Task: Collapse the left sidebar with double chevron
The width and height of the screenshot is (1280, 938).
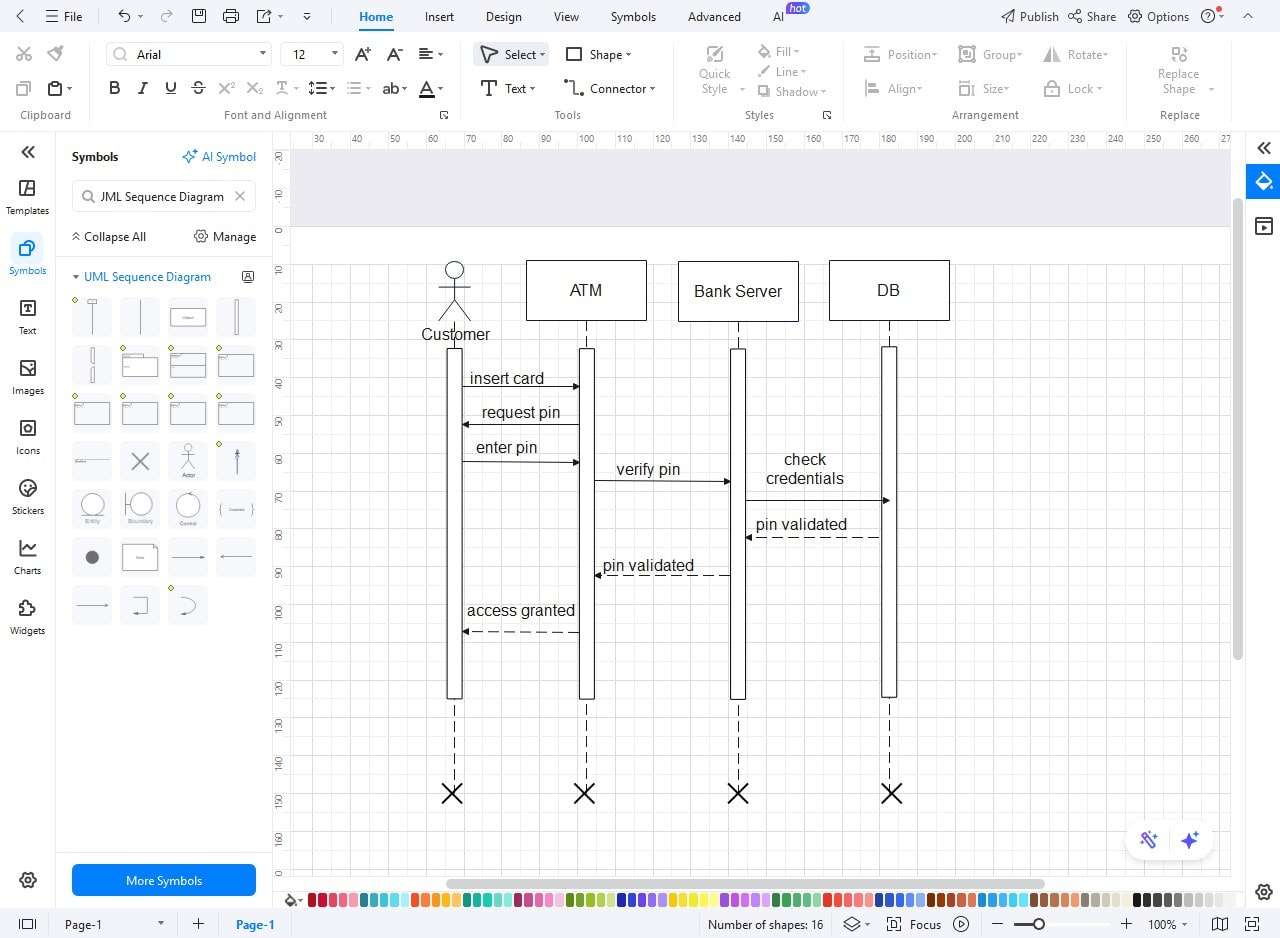Action: (x=28, y=152)
